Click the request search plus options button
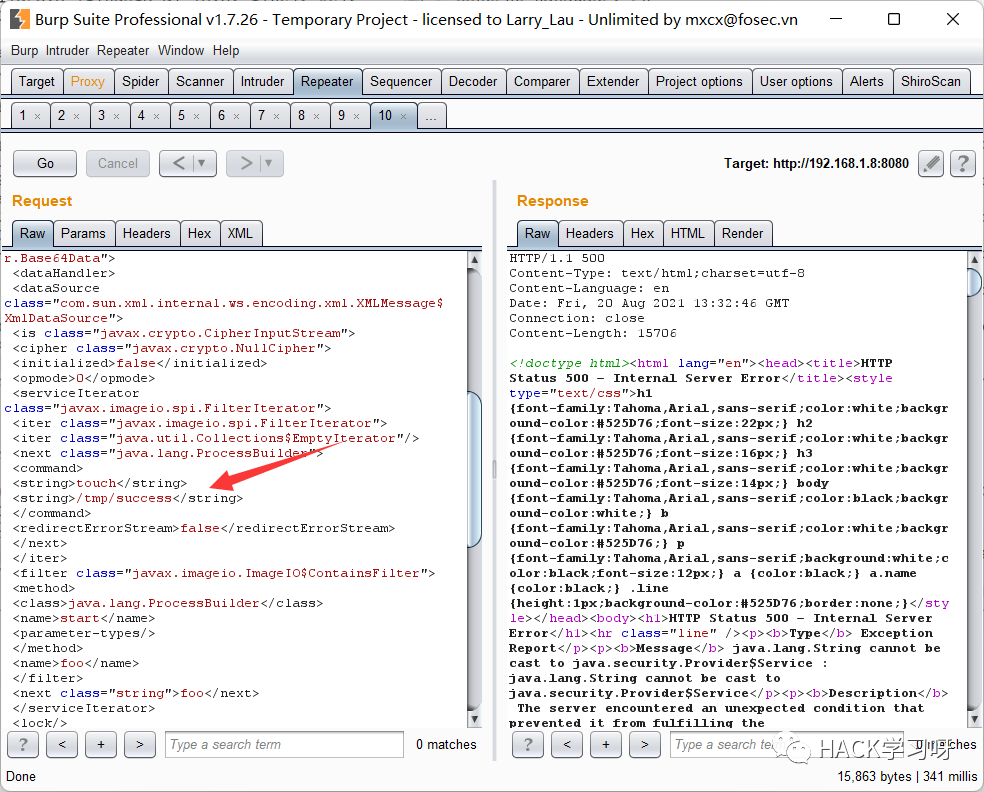 point(101,744)
